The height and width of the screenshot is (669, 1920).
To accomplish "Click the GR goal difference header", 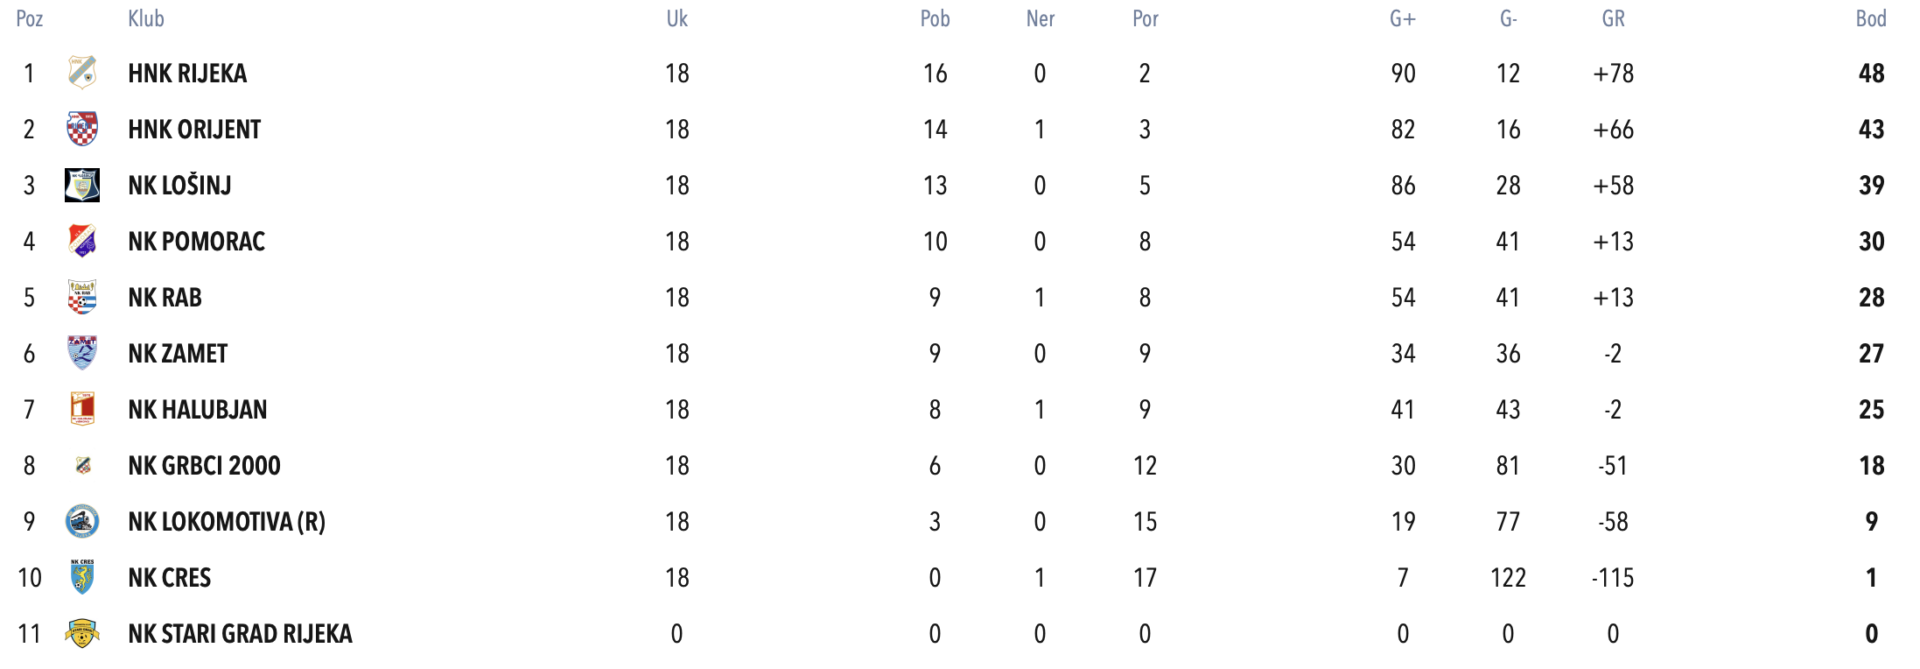I will click(1613, 18).
